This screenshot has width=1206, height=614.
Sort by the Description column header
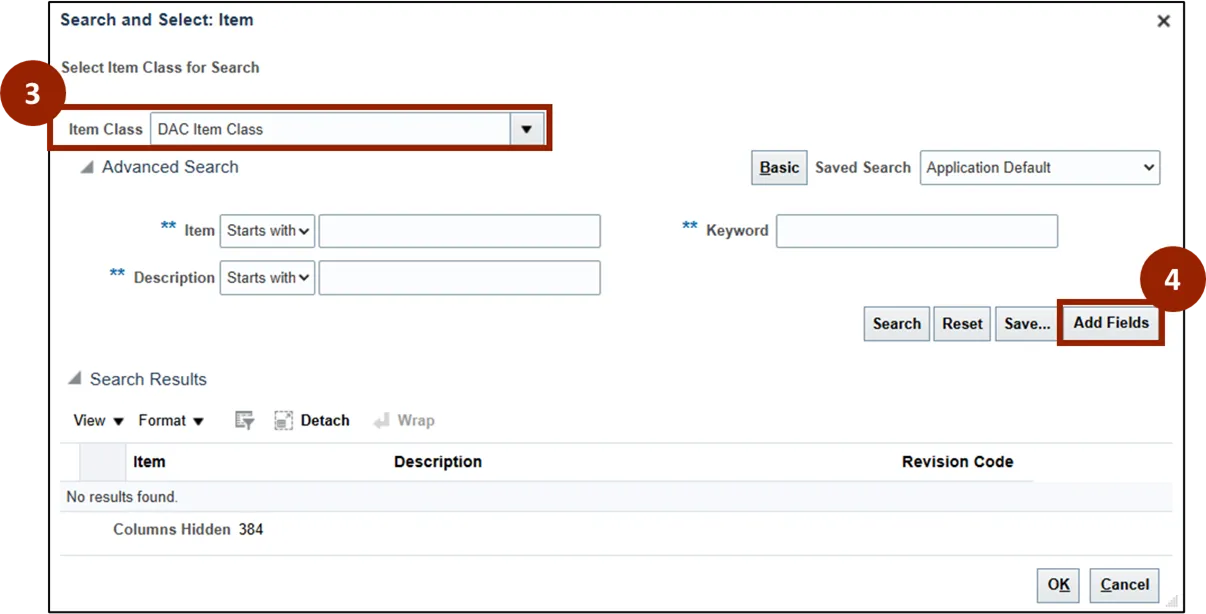(x=438, y=462)
